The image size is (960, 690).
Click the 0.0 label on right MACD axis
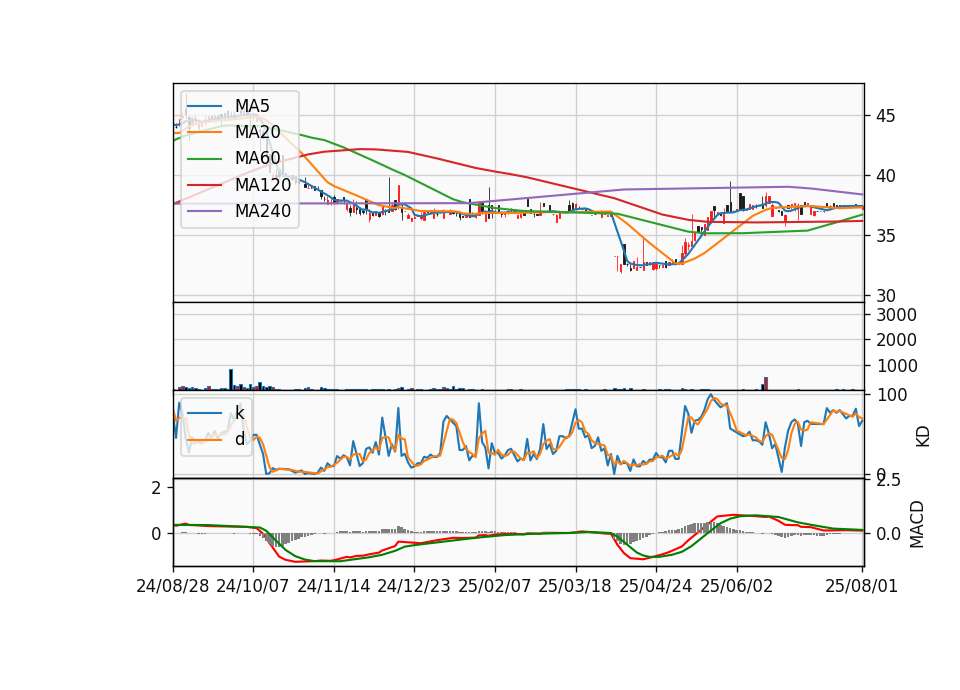point(888,534)
